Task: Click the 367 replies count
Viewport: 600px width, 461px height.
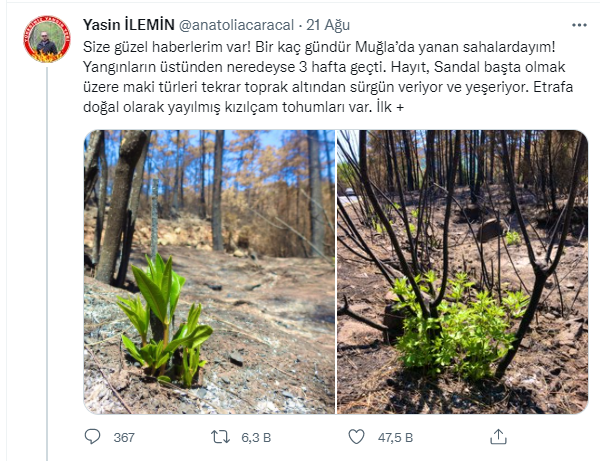Action: tap(124, 437)
